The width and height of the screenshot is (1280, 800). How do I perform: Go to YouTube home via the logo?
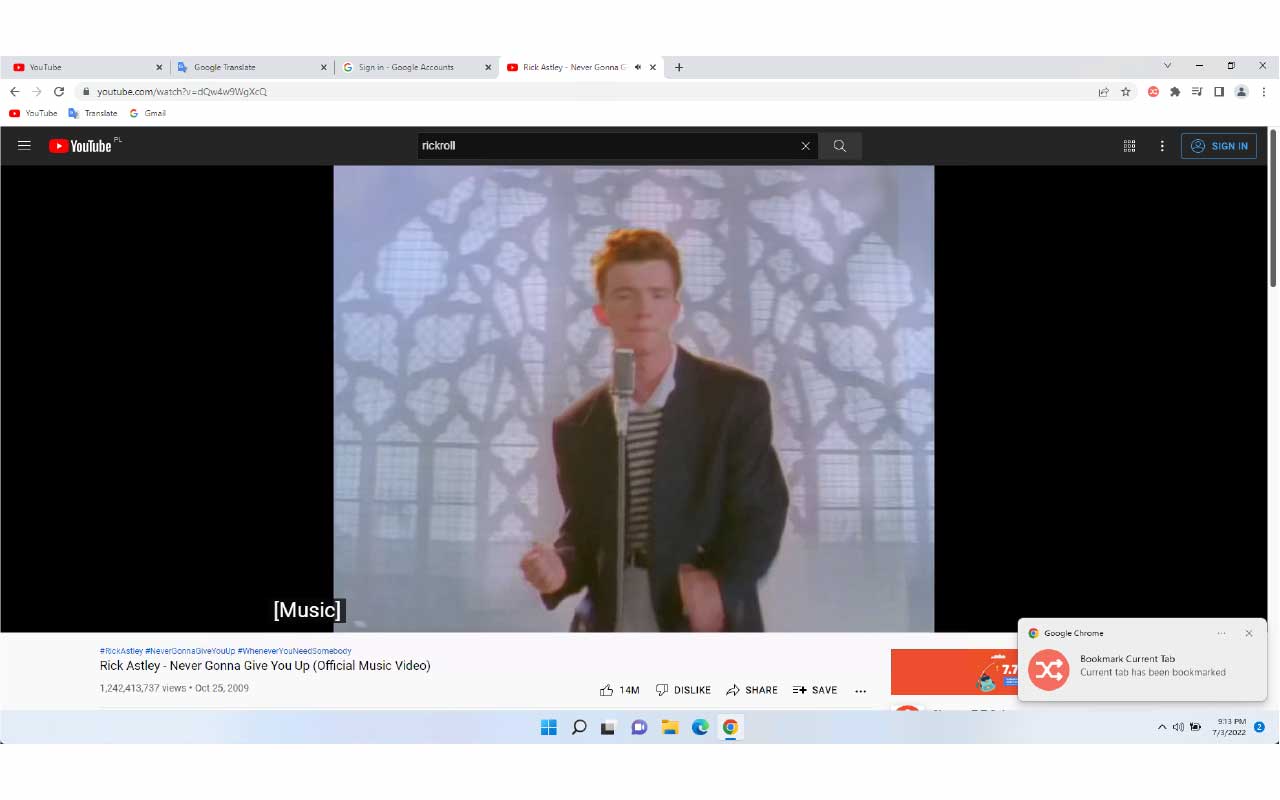tap(80, 146)
